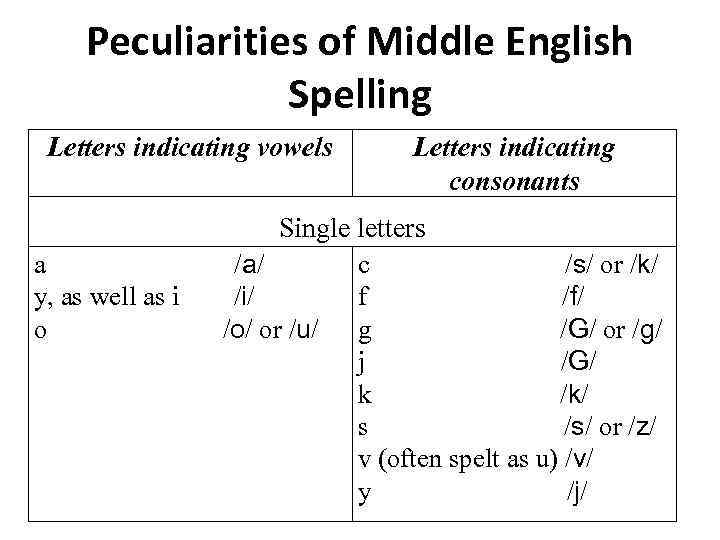Click the "y, as well as i" entry
This screenshot has width=720, height=540.
pyautogui.click(x=107, y=297)
